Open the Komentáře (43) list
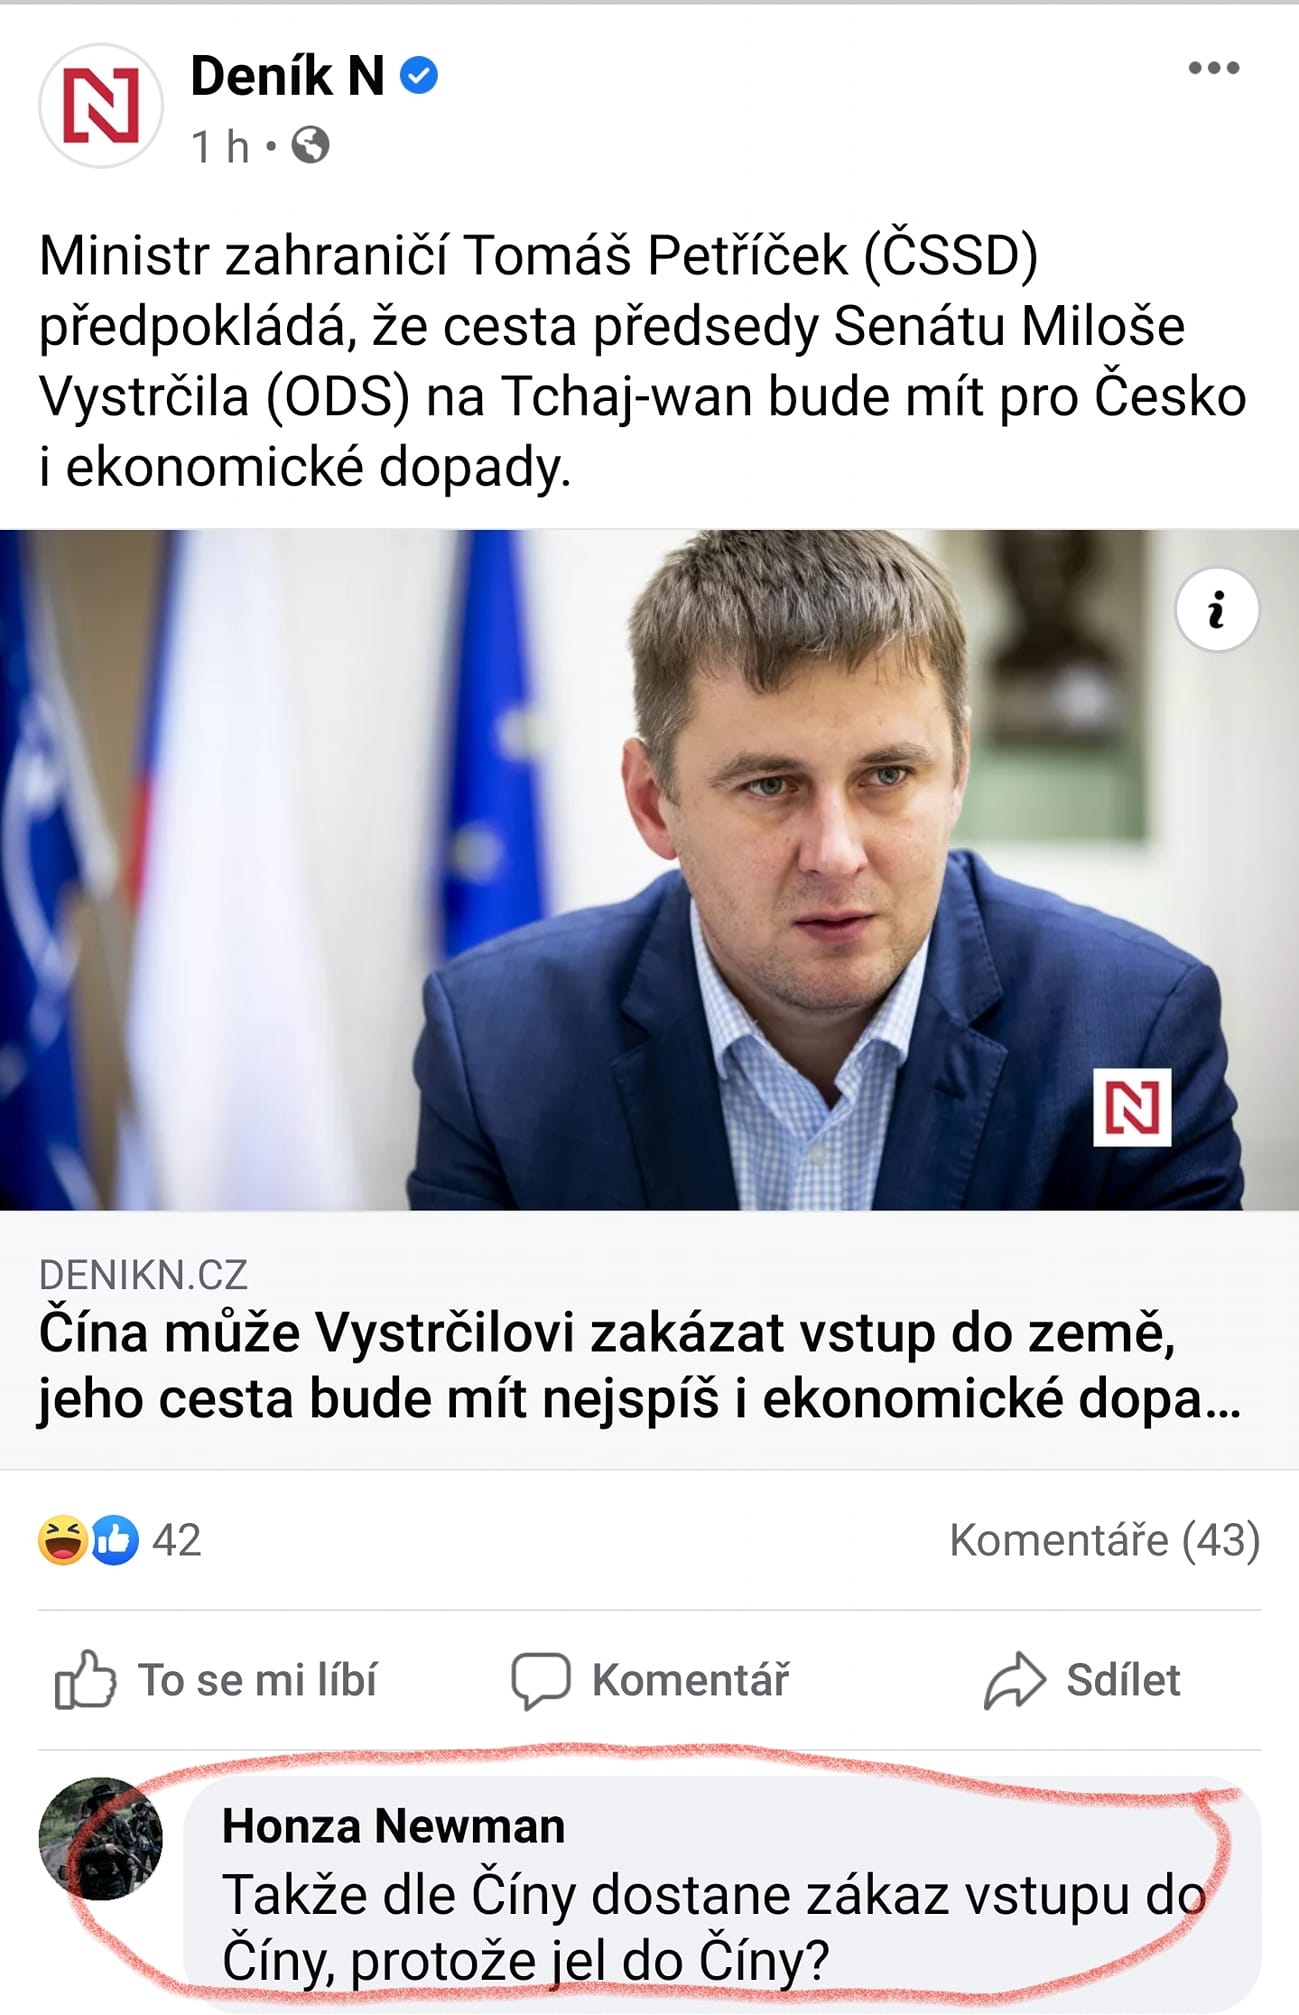The height and width of the screenshot is (2015, 1299). click(1105, 1540)
